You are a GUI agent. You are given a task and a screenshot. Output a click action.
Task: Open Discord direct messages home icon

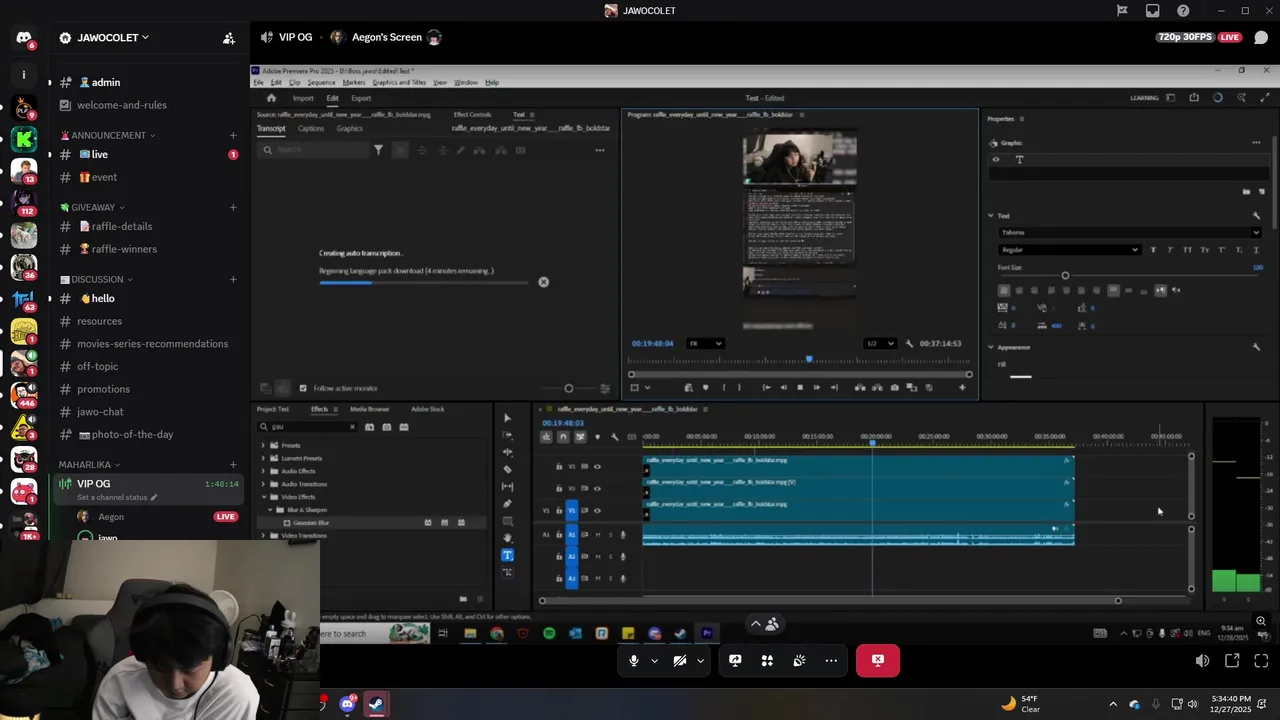click(24, 38)
